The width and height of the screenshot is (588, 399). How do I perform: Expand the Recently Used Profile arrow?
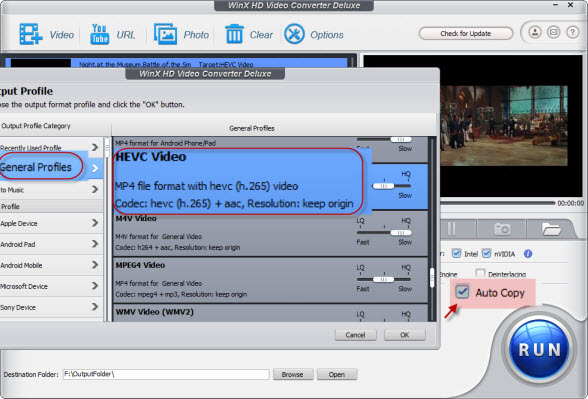95,147
